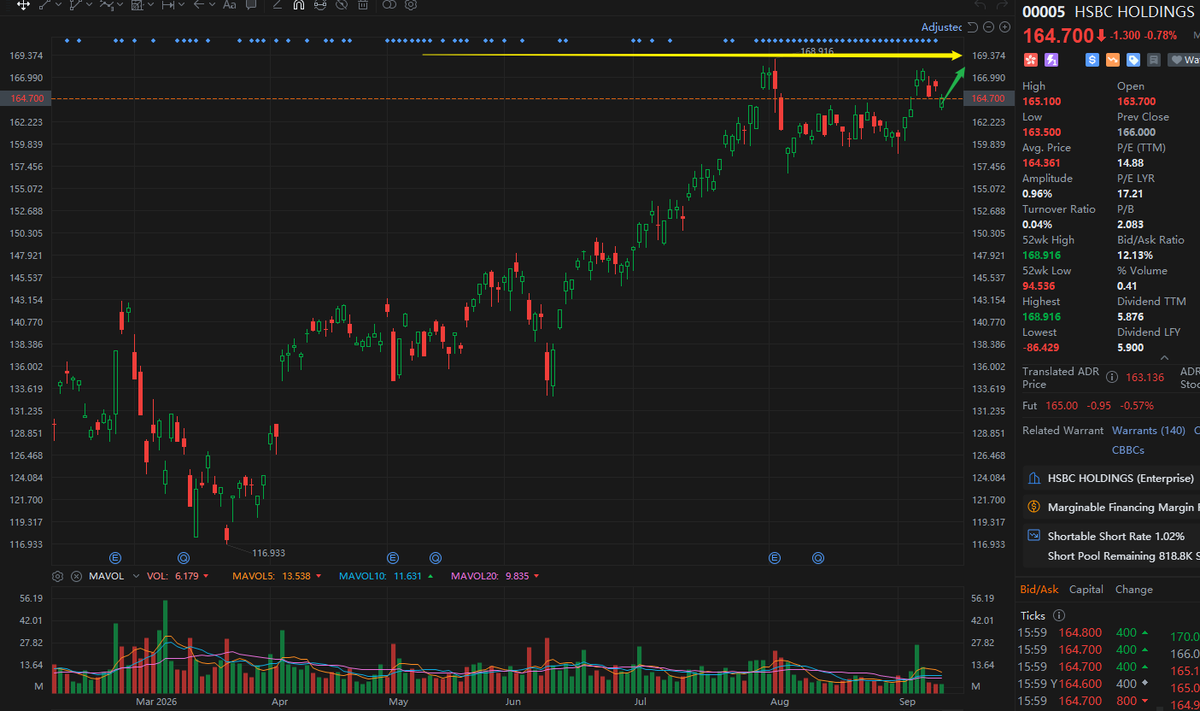The image size is (1200, 711).
Task: Switch to the Capital tab
Action: pyautogui.click(x=1086, y=589)
